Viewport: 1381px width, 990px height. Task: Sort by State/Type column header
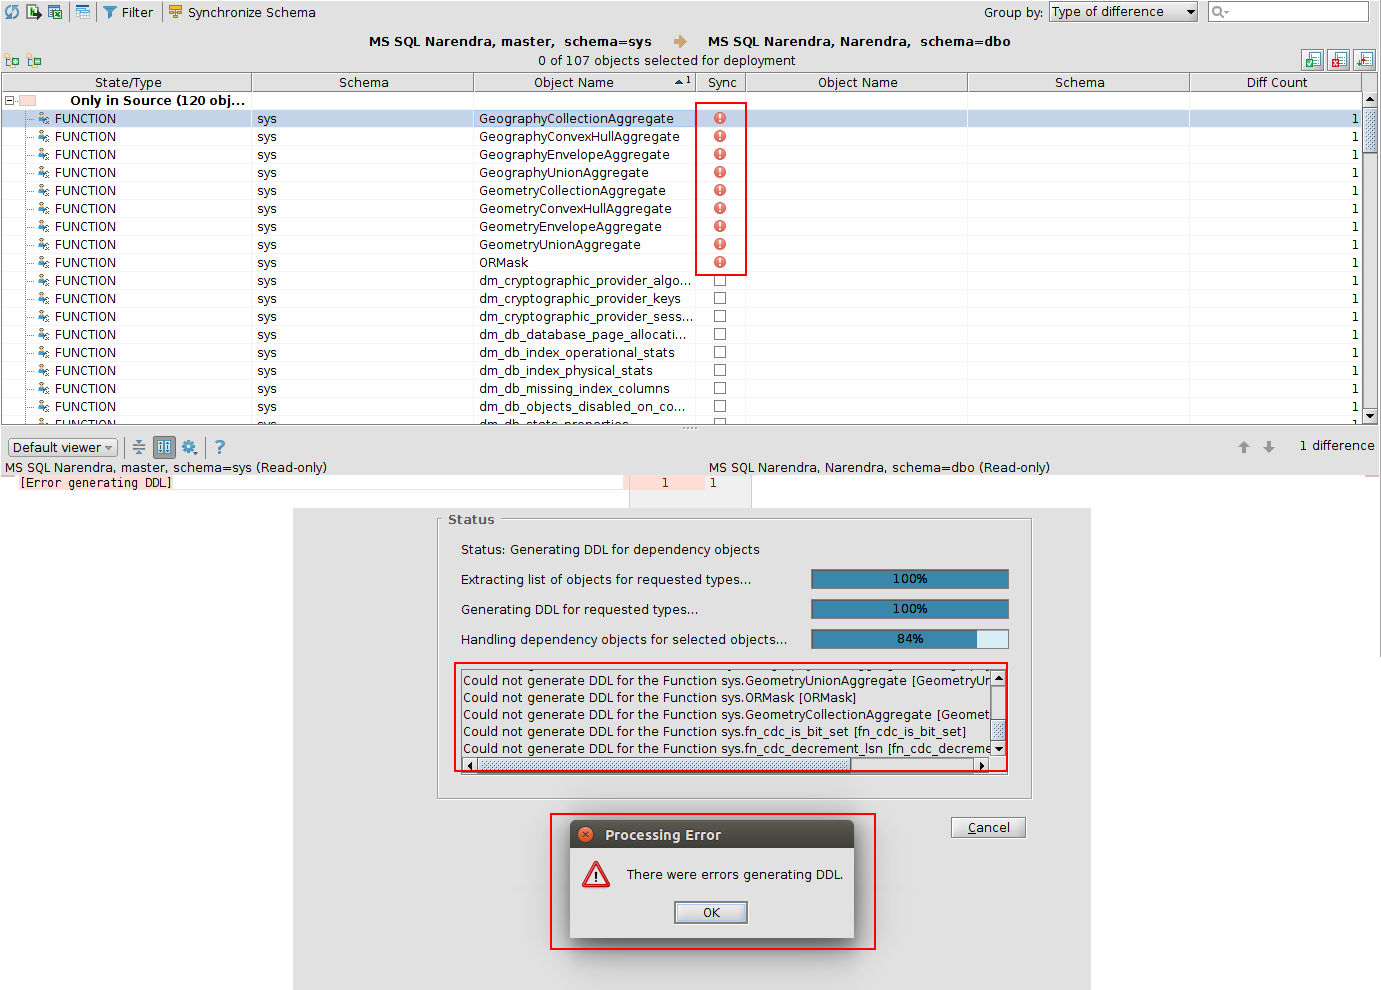(127, 82)
